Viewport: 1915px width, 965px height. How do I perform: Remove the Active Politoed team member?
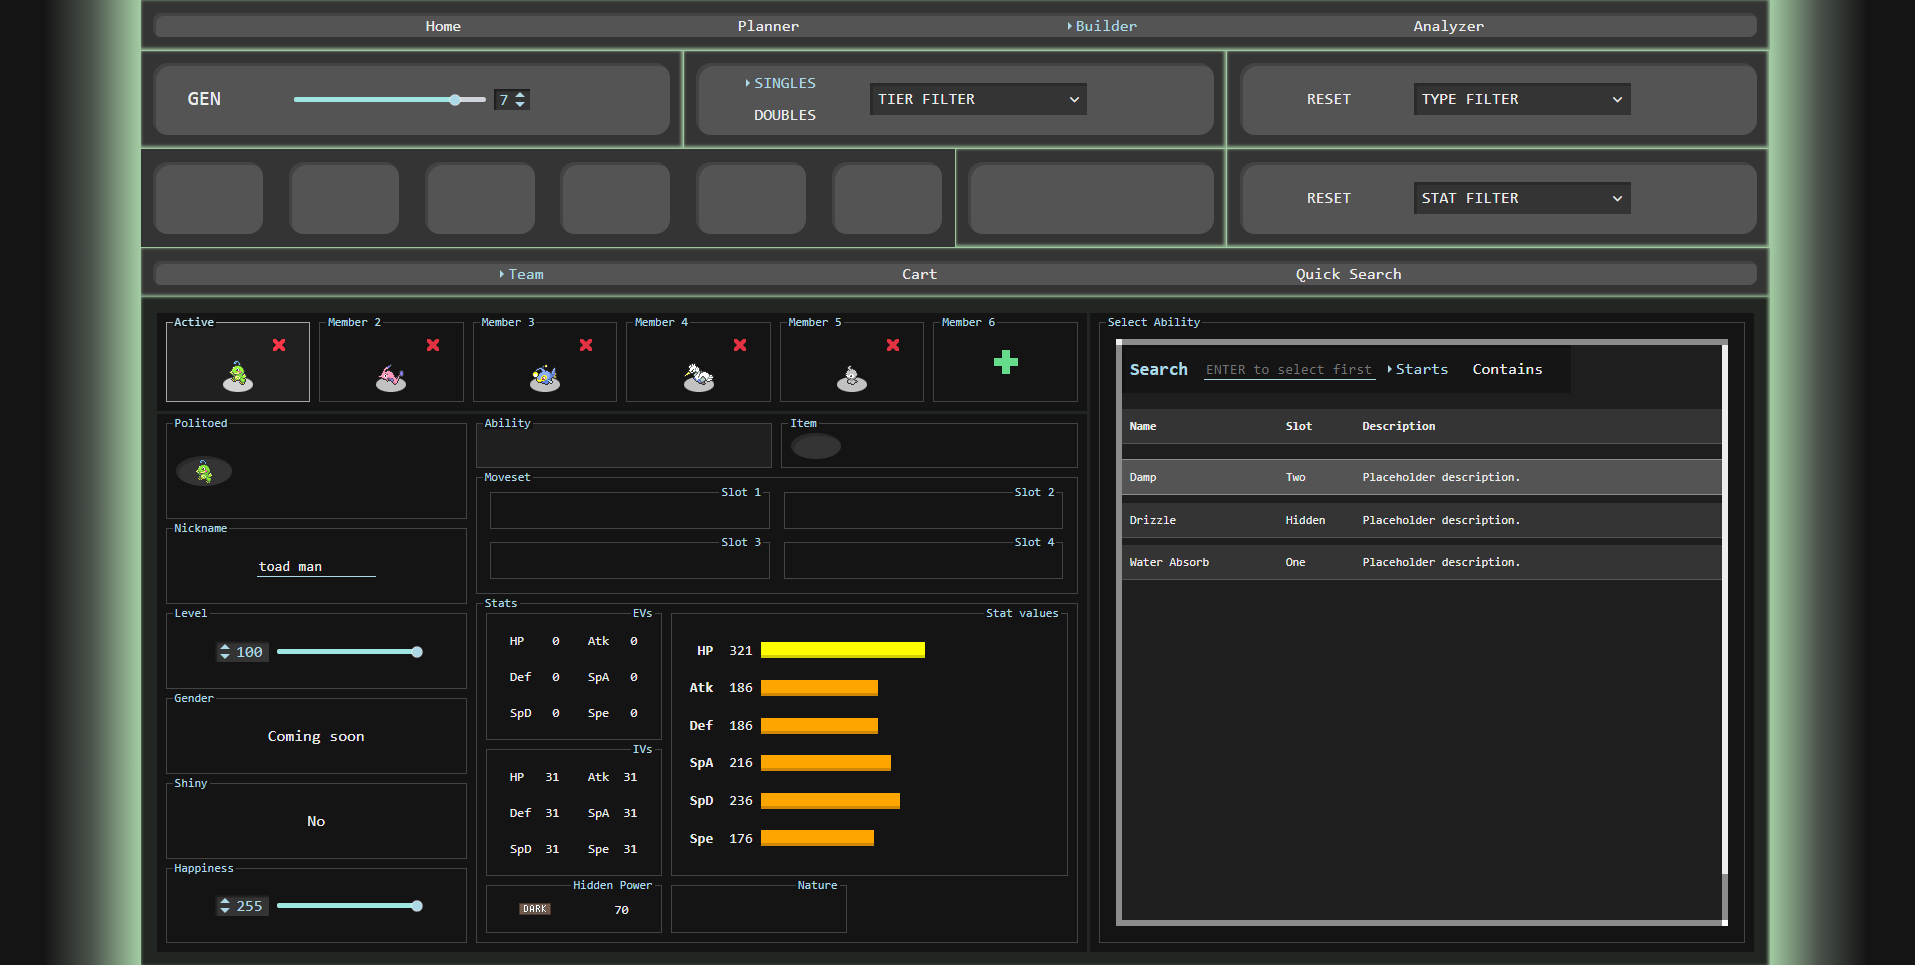(279, 345)
